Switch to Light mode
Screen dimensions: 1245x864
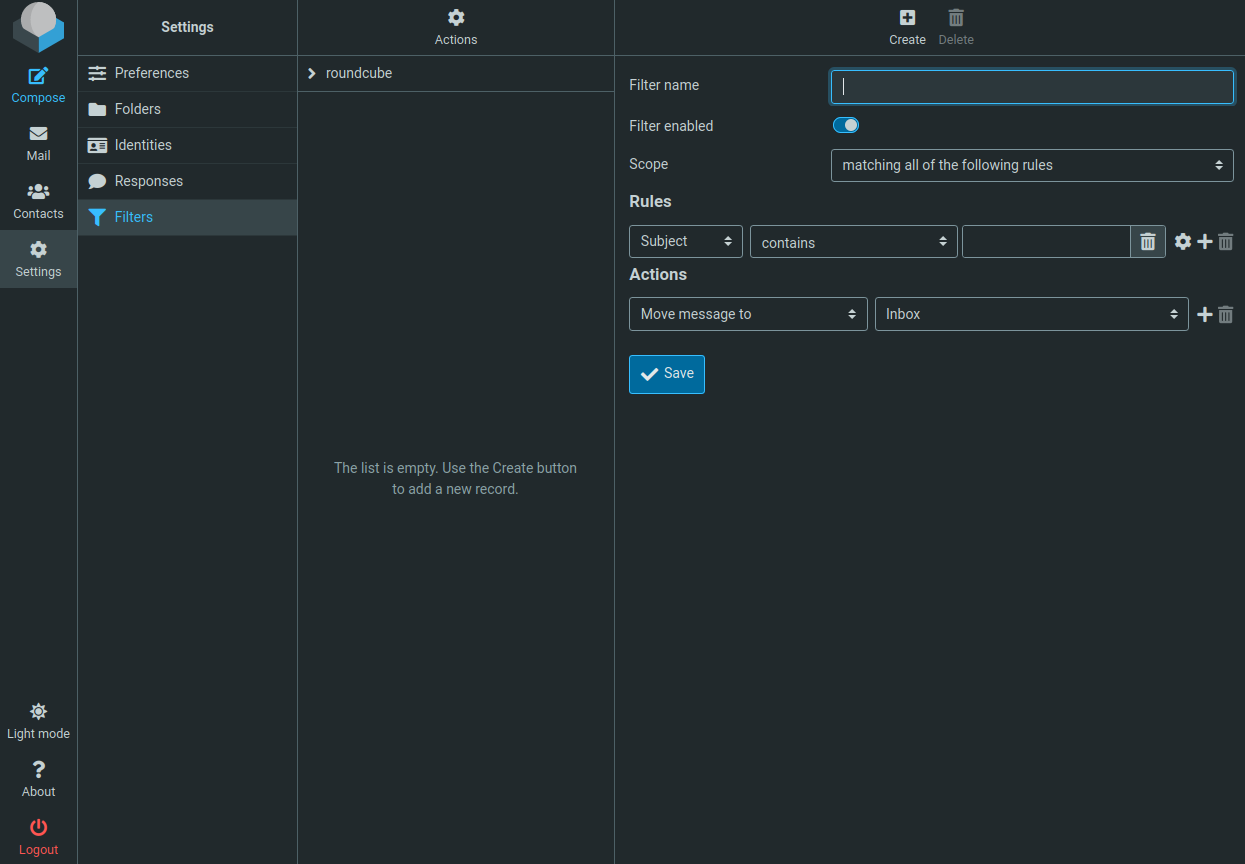[38, 721]
